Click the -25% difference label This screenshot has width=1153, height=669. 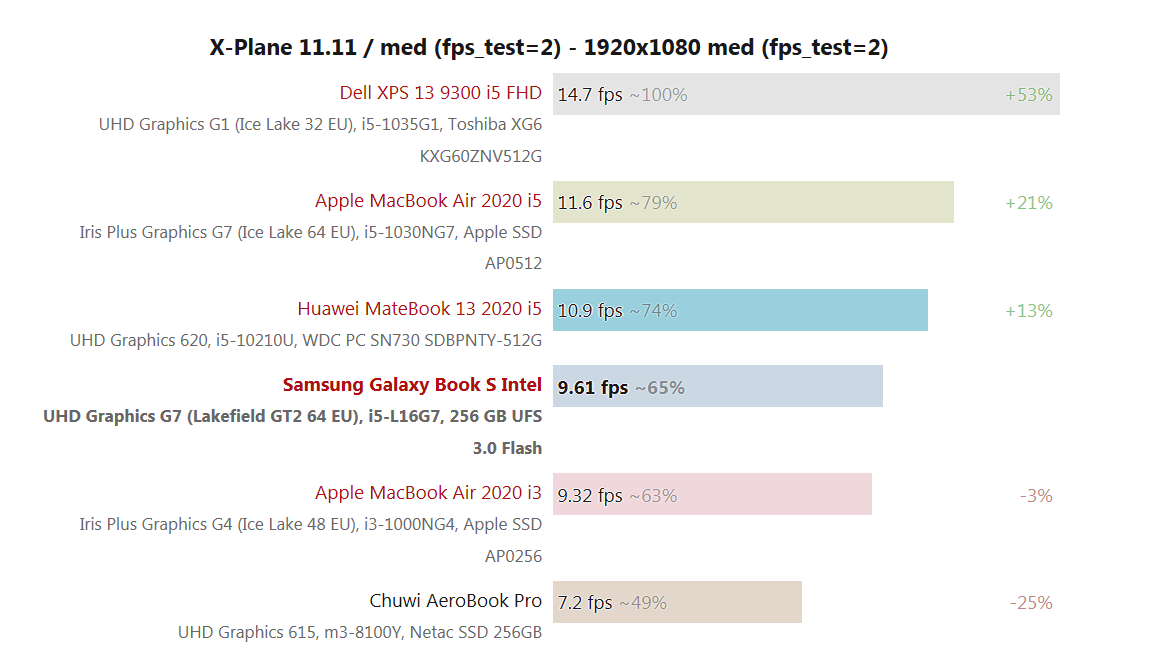pyautogui.click(x=1031, y=603)
